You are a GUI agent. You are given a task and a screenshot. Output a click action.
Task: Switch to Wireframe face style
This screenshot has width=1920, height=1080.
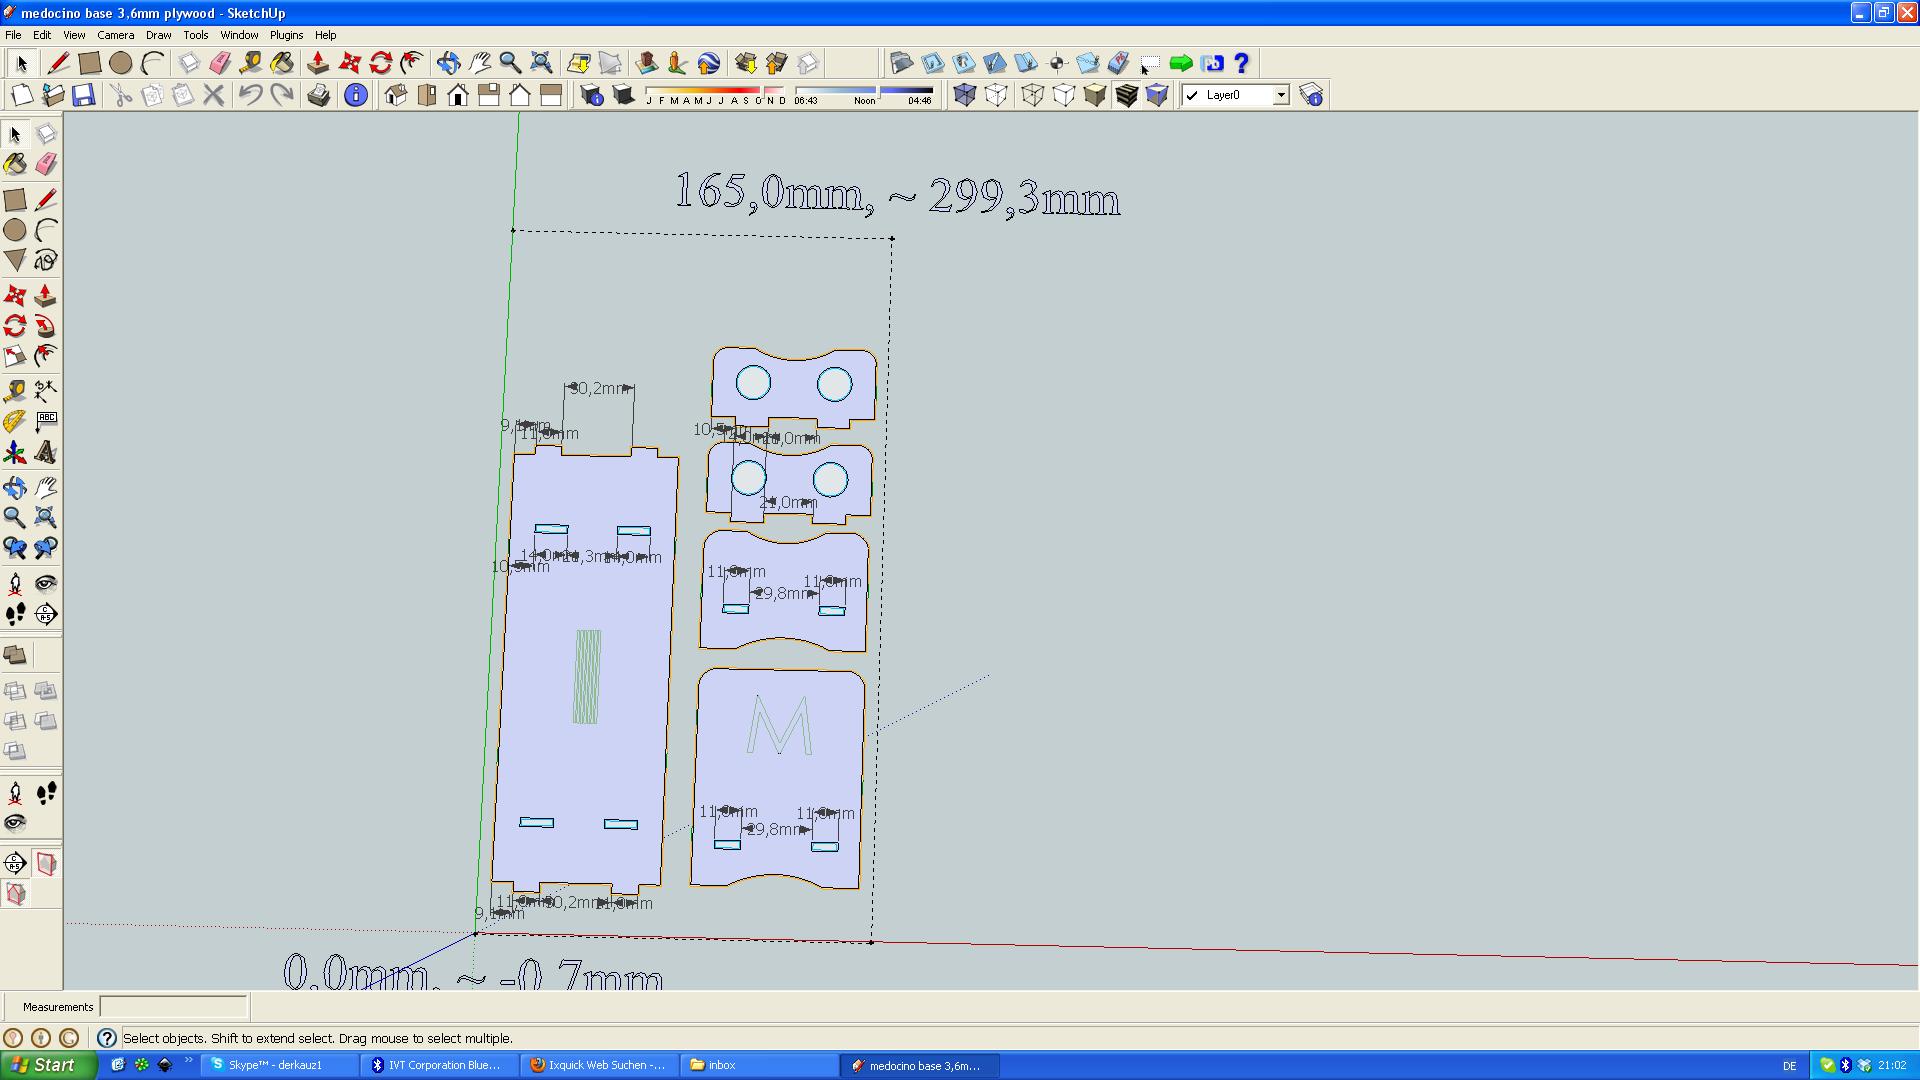[x=1031, y=95]
